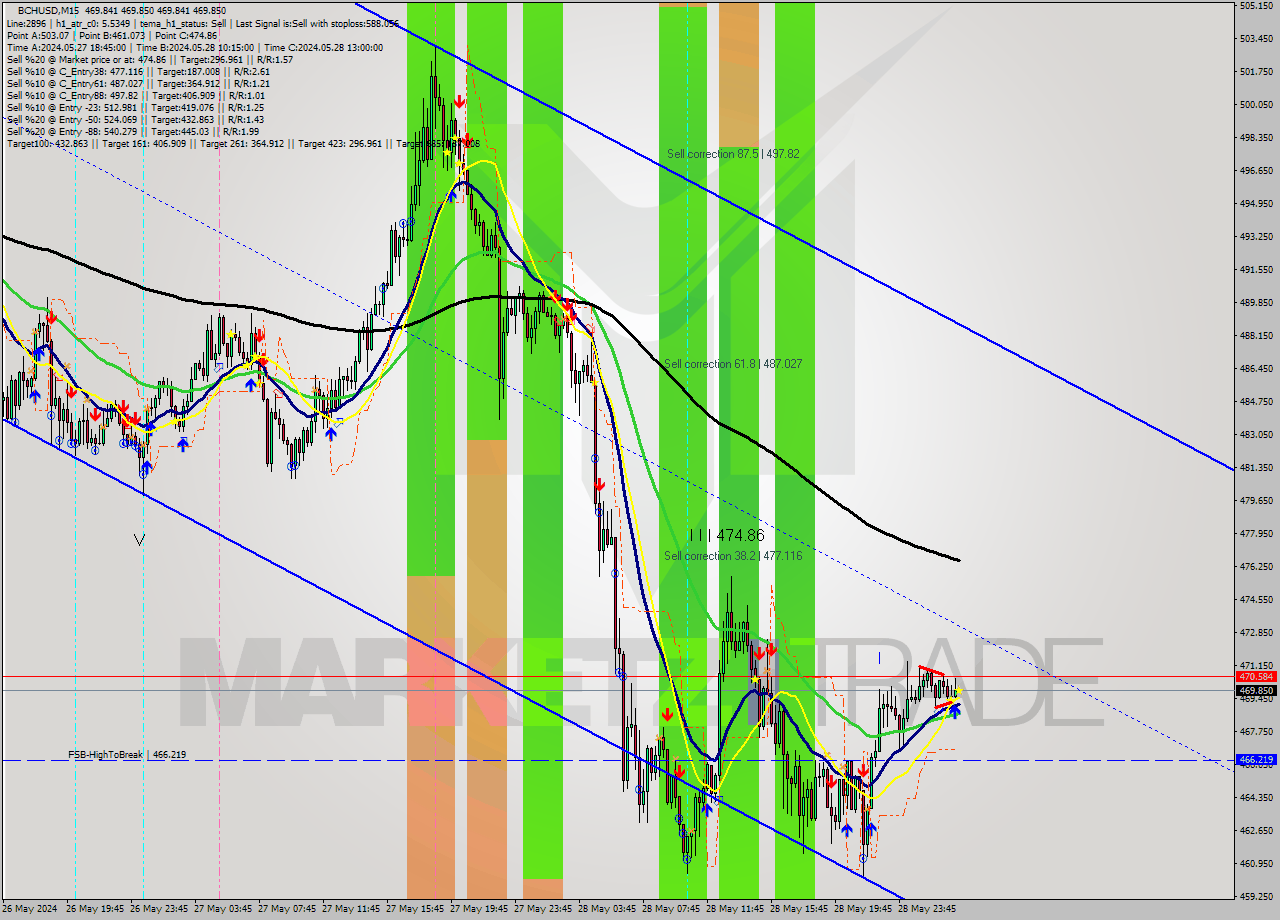Select the '| | | 474.86' chart label
Screen dimensions: 1280x920
[727, 535]
